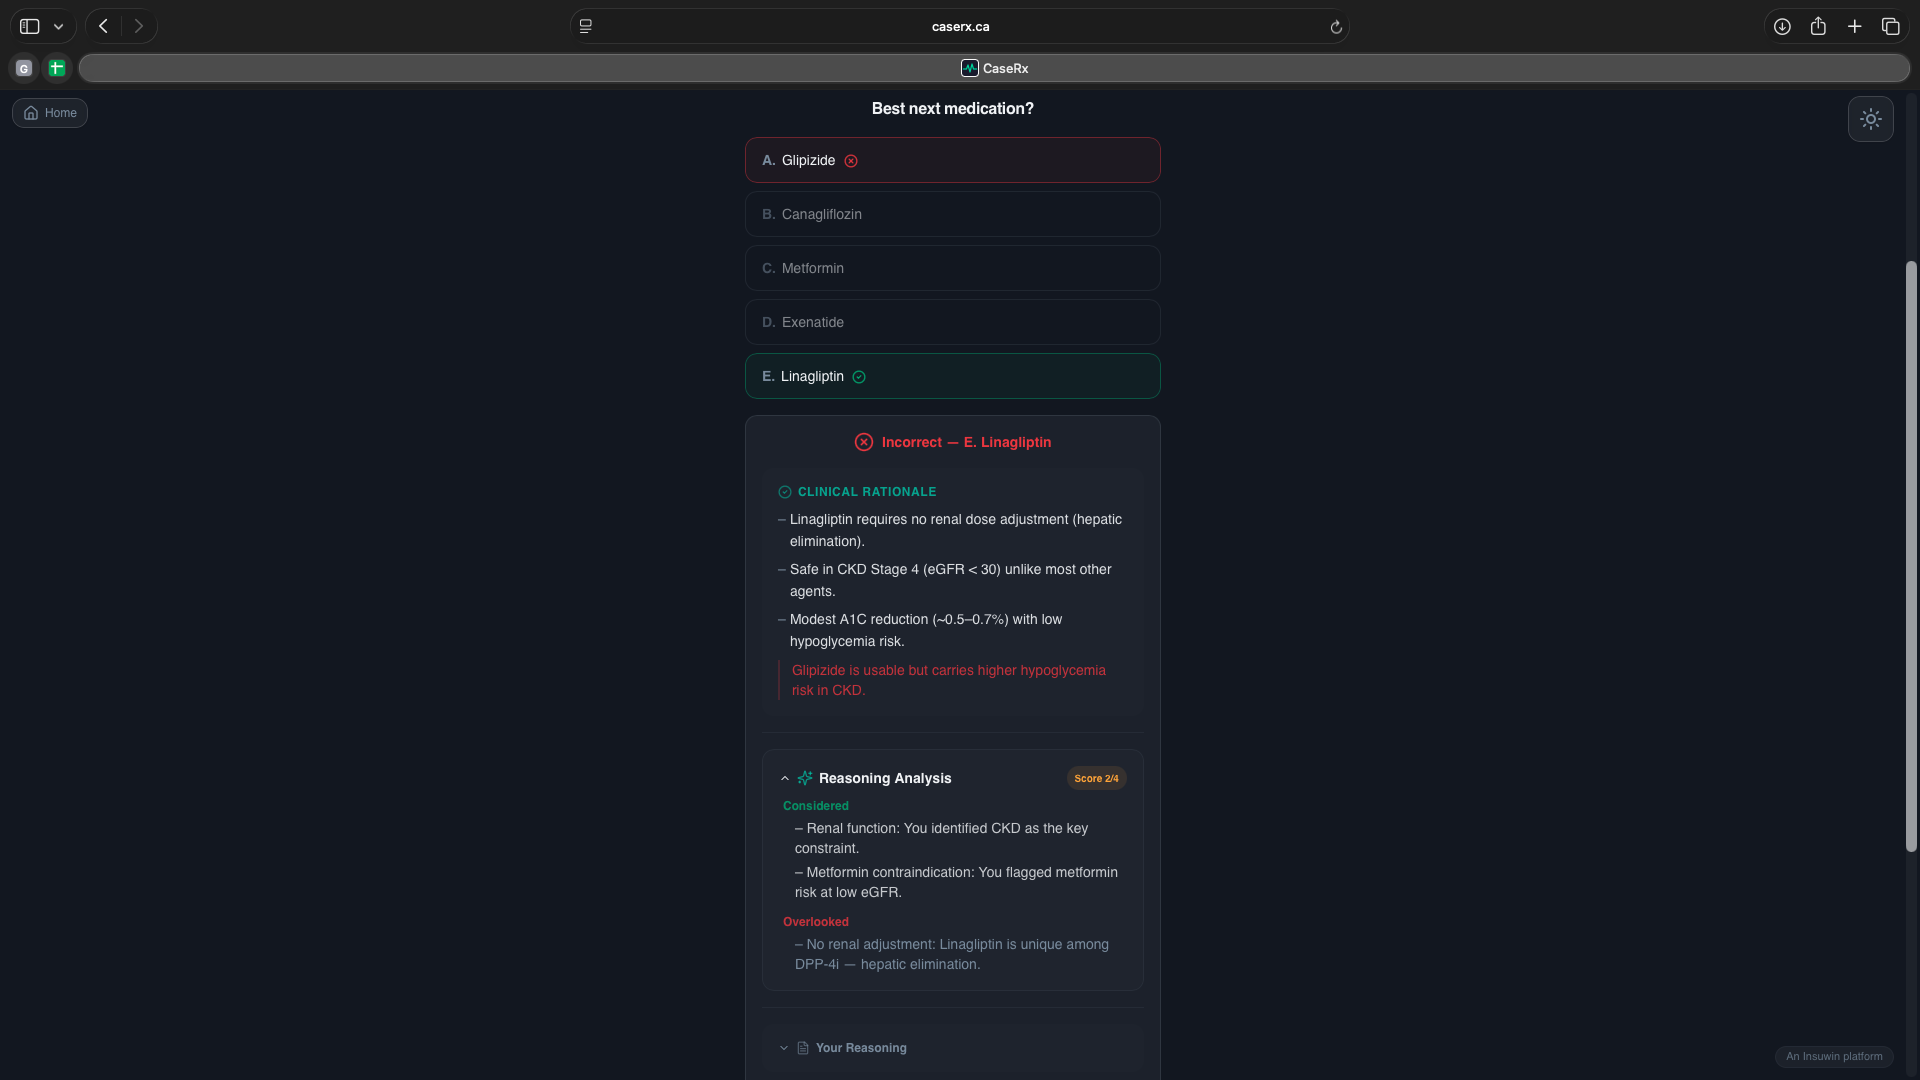1920x1080 pixels.
Task: Open the Safari sidebar panel
Action: click(30, 26)
